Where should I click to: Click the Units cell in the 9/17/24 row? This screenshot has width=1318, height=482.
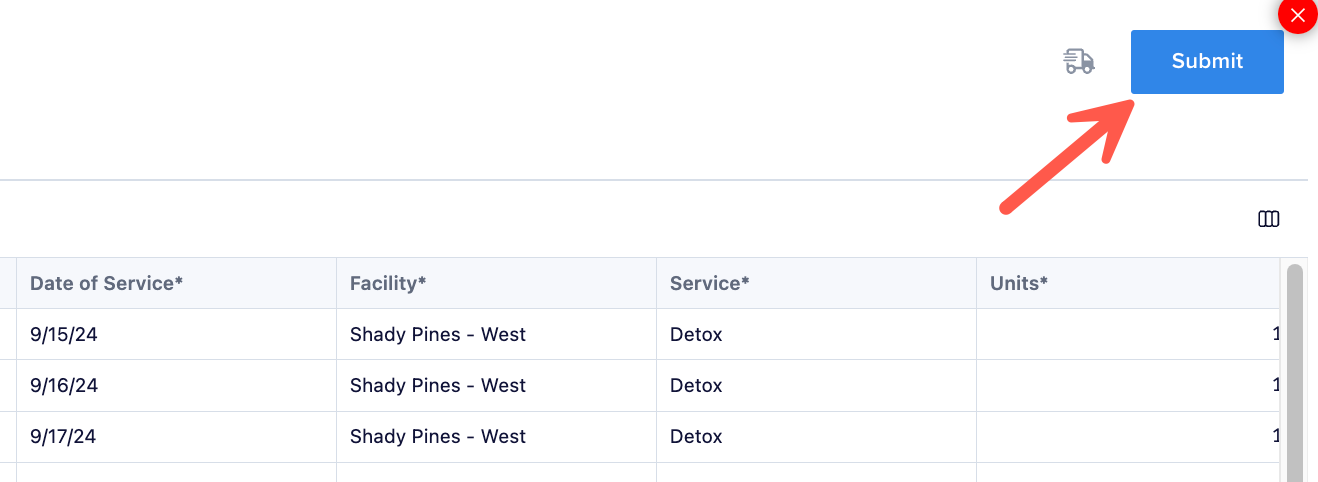[x=1128, y=437]
